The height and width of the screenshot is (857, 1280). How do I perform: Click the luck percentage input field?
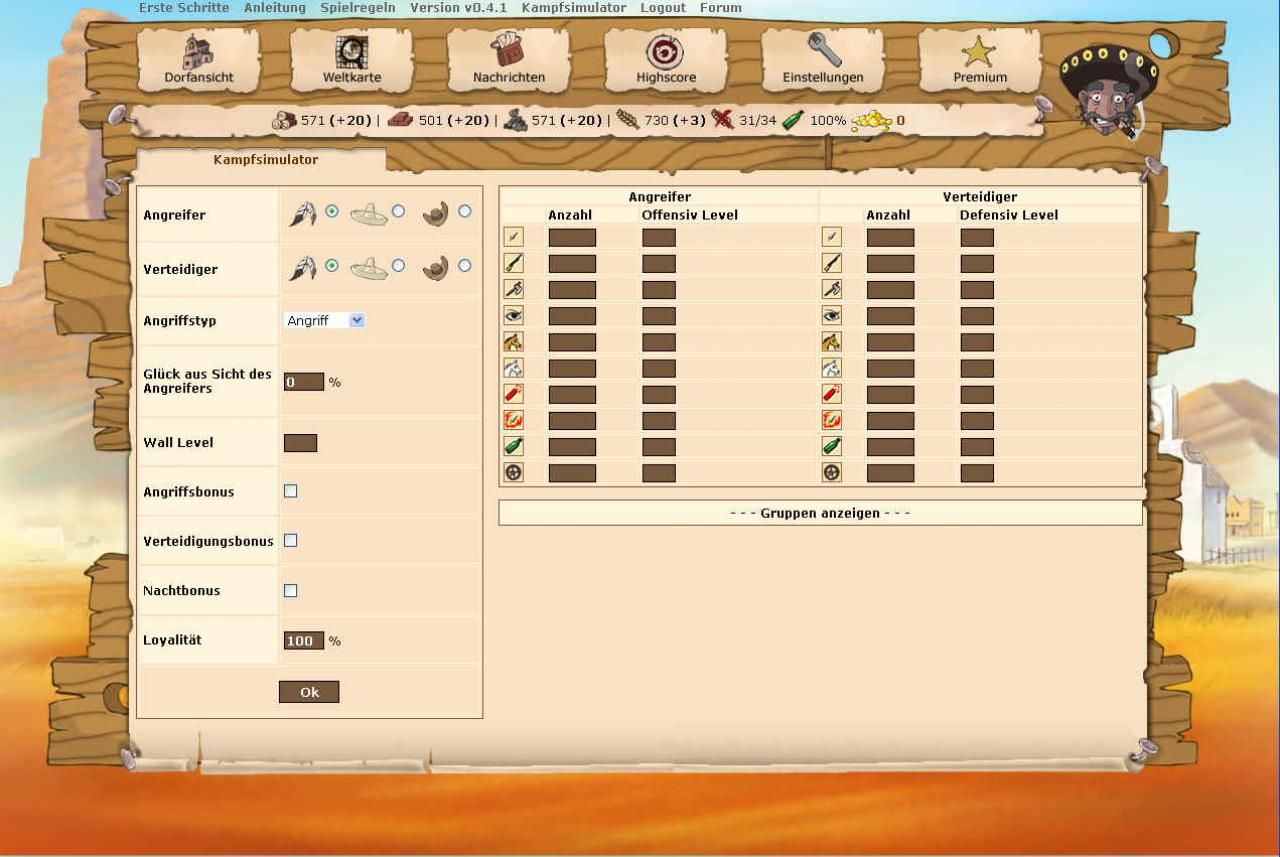(304, 382)
